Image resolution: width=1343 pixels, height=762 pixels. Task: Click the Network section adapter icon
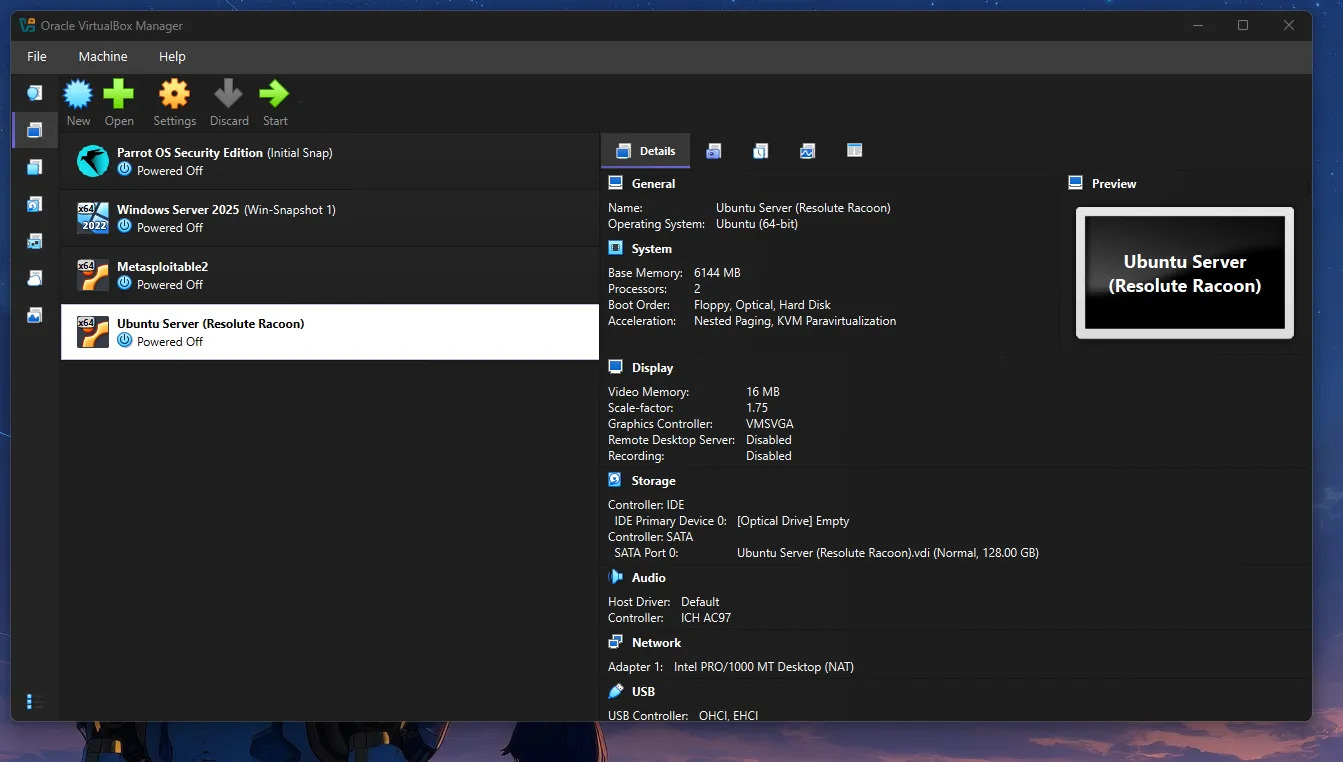point(615,642)
